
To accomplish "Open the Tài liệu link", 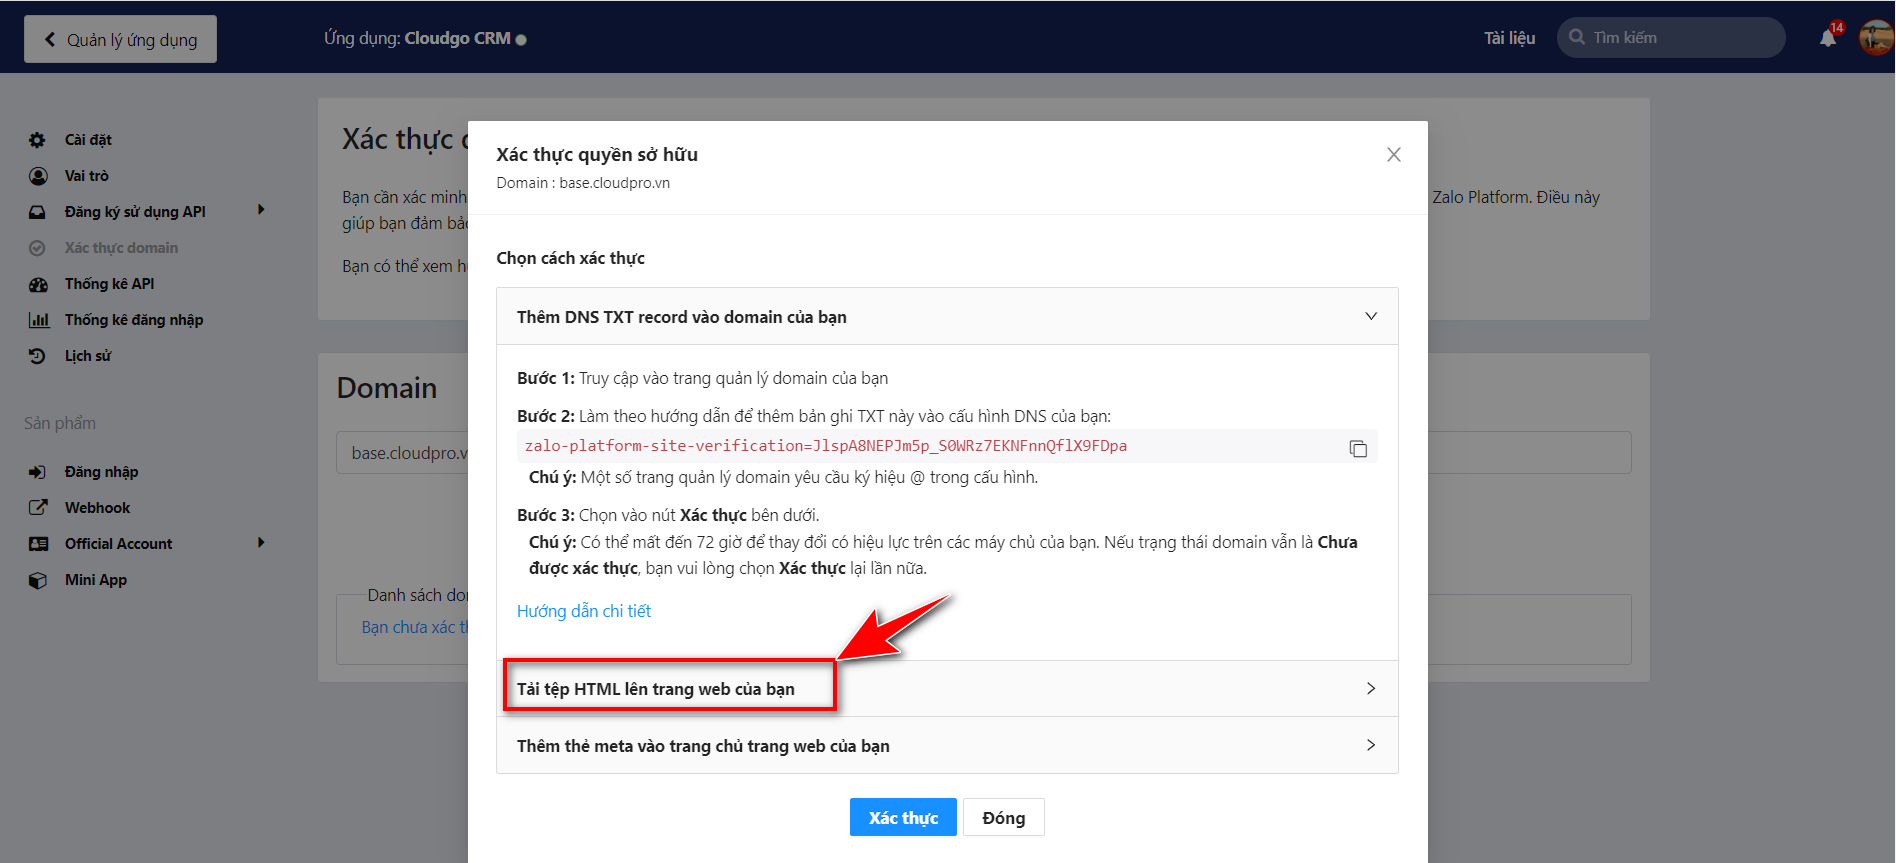I will tap(1509, 38).
